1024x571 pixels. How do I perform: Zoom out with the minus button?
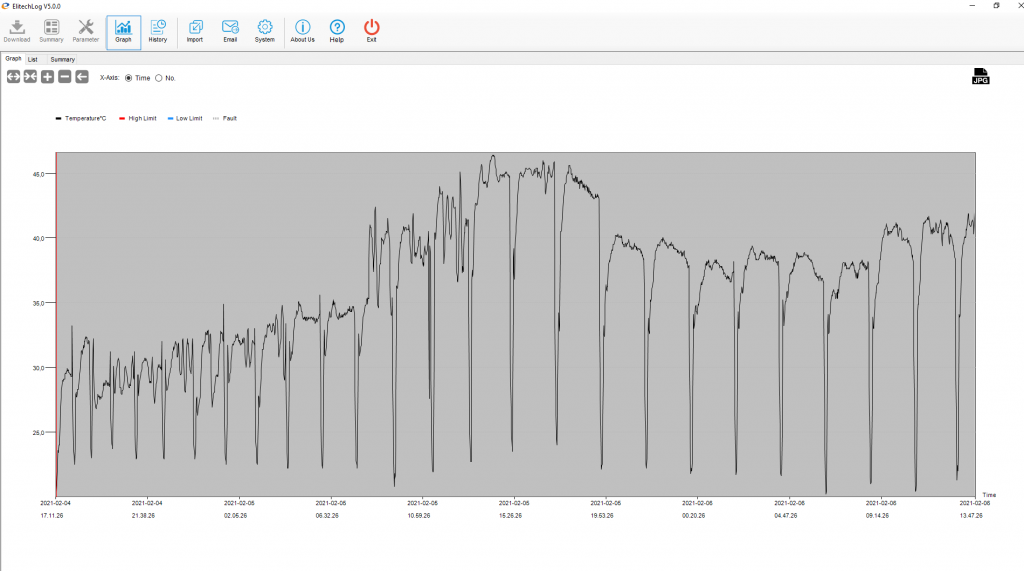coord(64,77)
